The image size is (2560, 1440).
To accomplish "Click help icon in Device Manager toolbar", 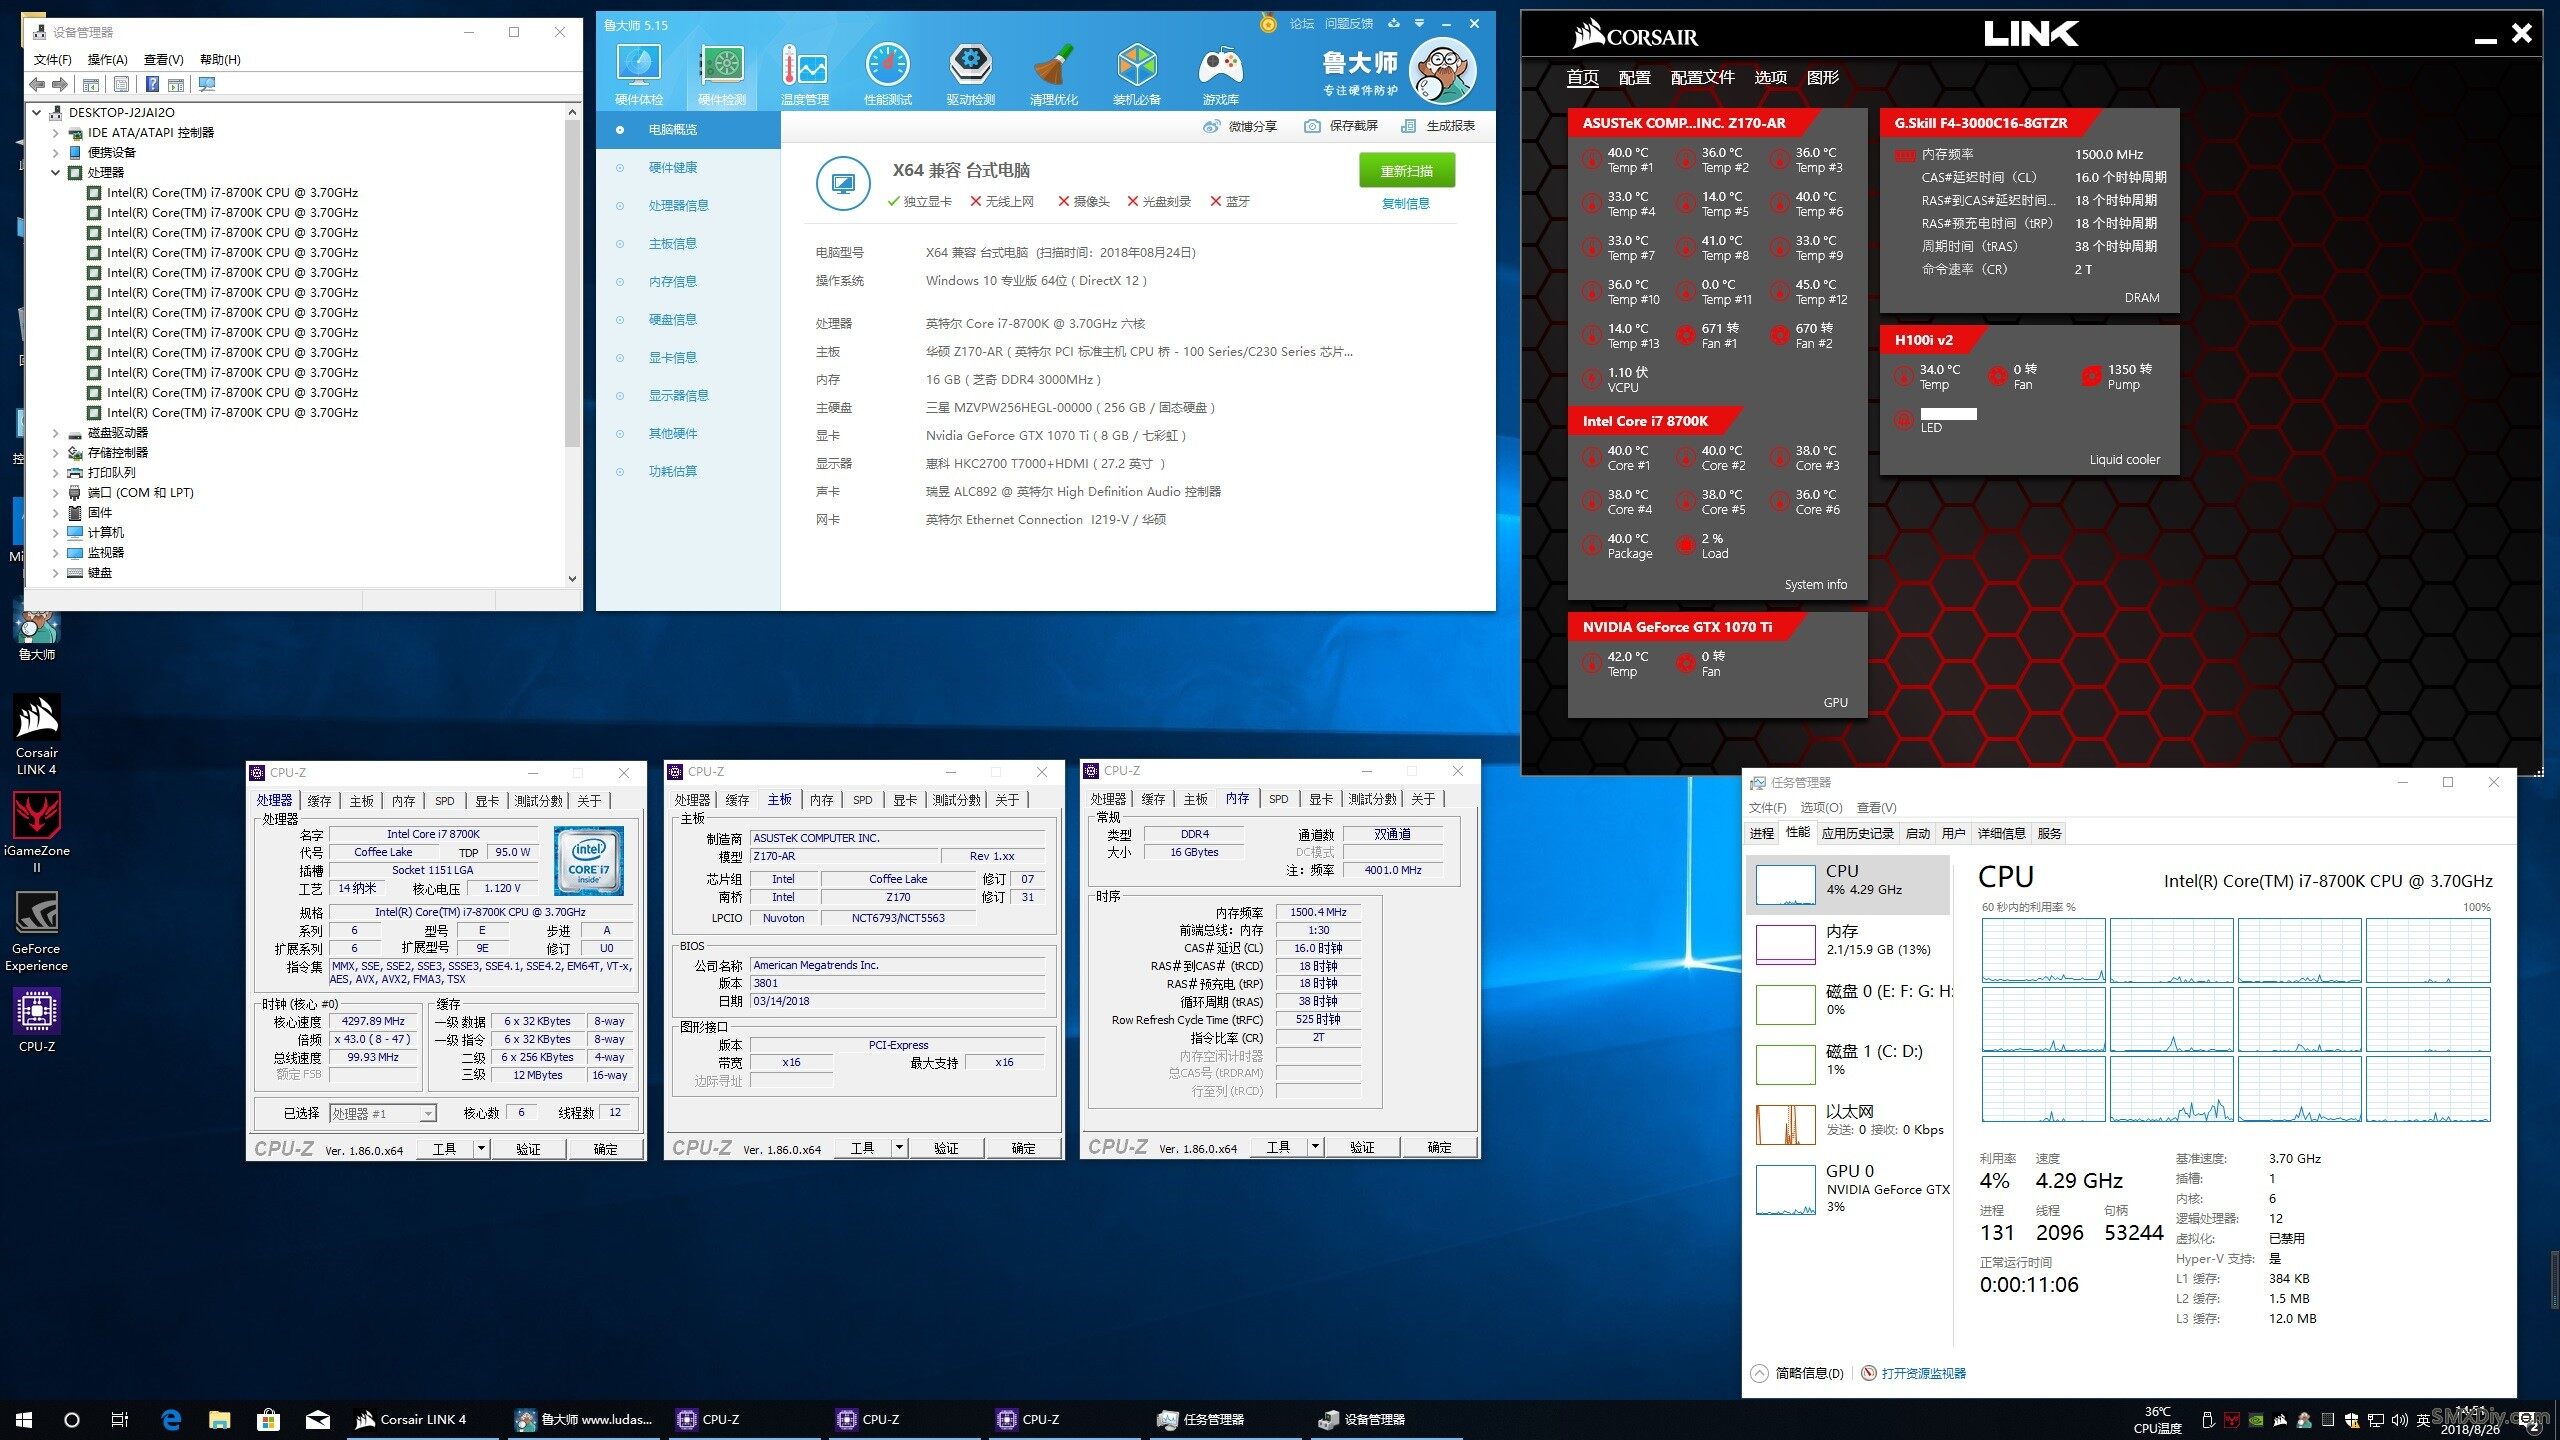I will [152, 85].
